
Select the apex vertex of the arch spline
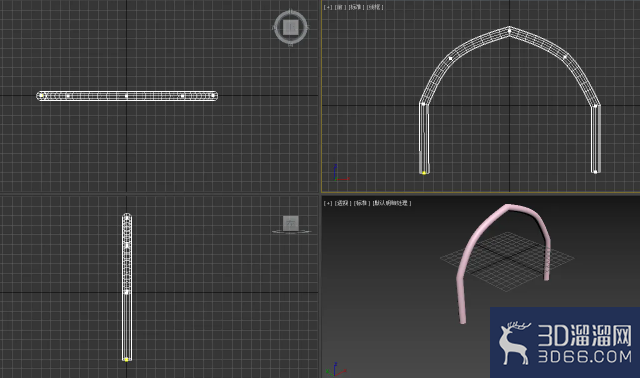click(x=509, y=31)
